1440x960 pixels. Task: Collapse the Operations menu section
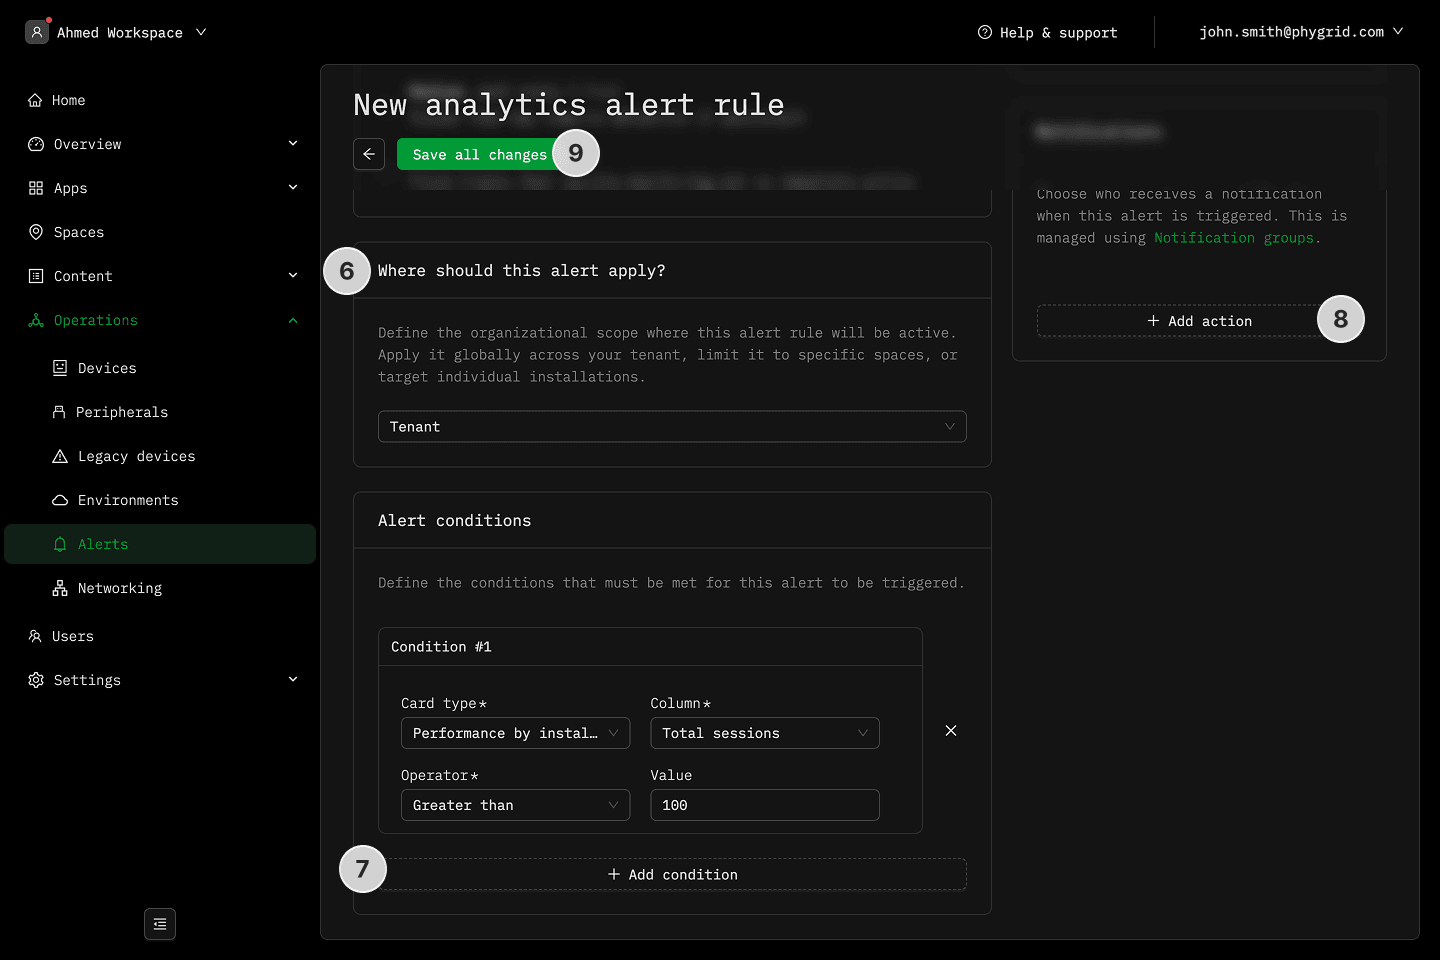point(293,320)
